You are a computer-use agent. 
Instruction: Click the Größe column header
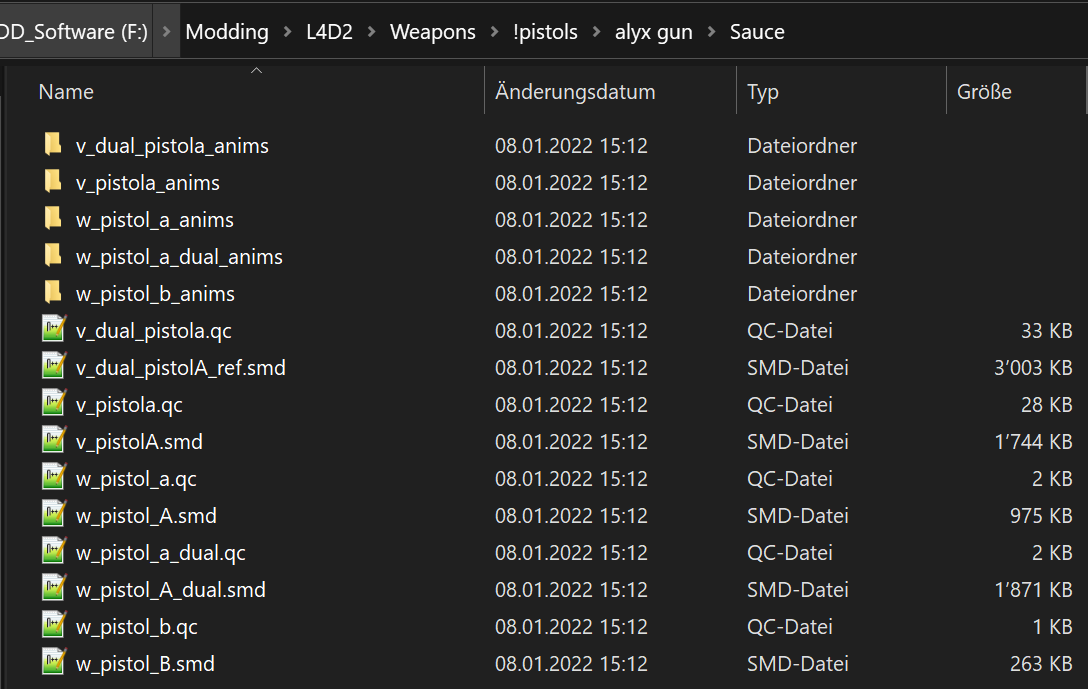pos(984,92)
